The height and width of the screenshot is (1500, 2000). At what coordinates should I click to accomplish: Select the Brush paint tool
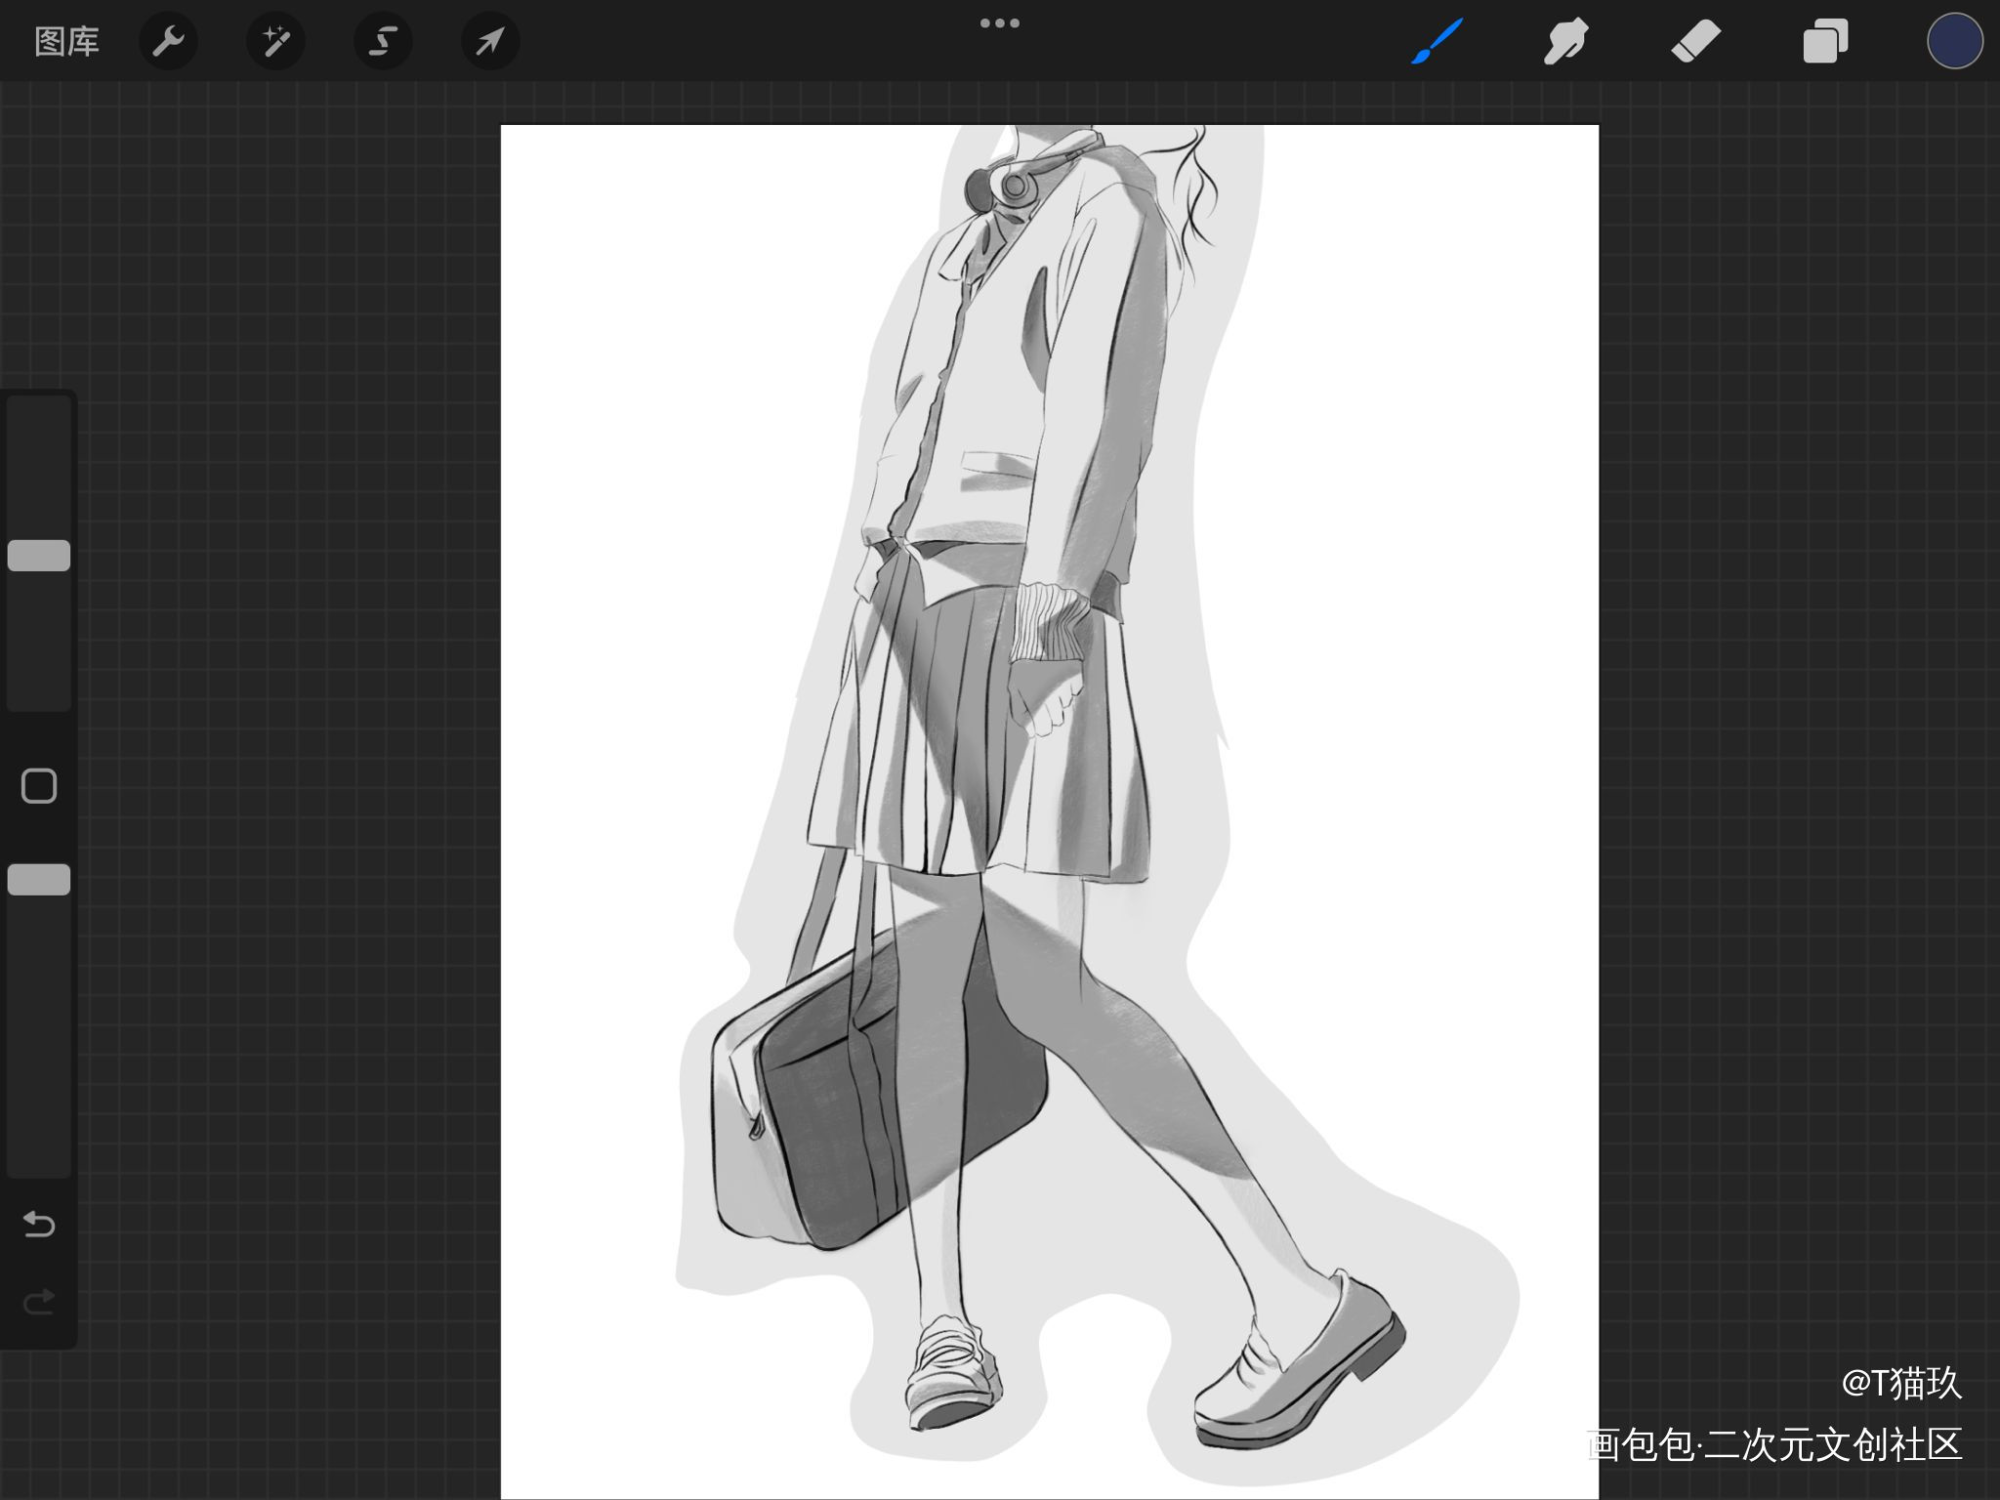pos(1437,41)
